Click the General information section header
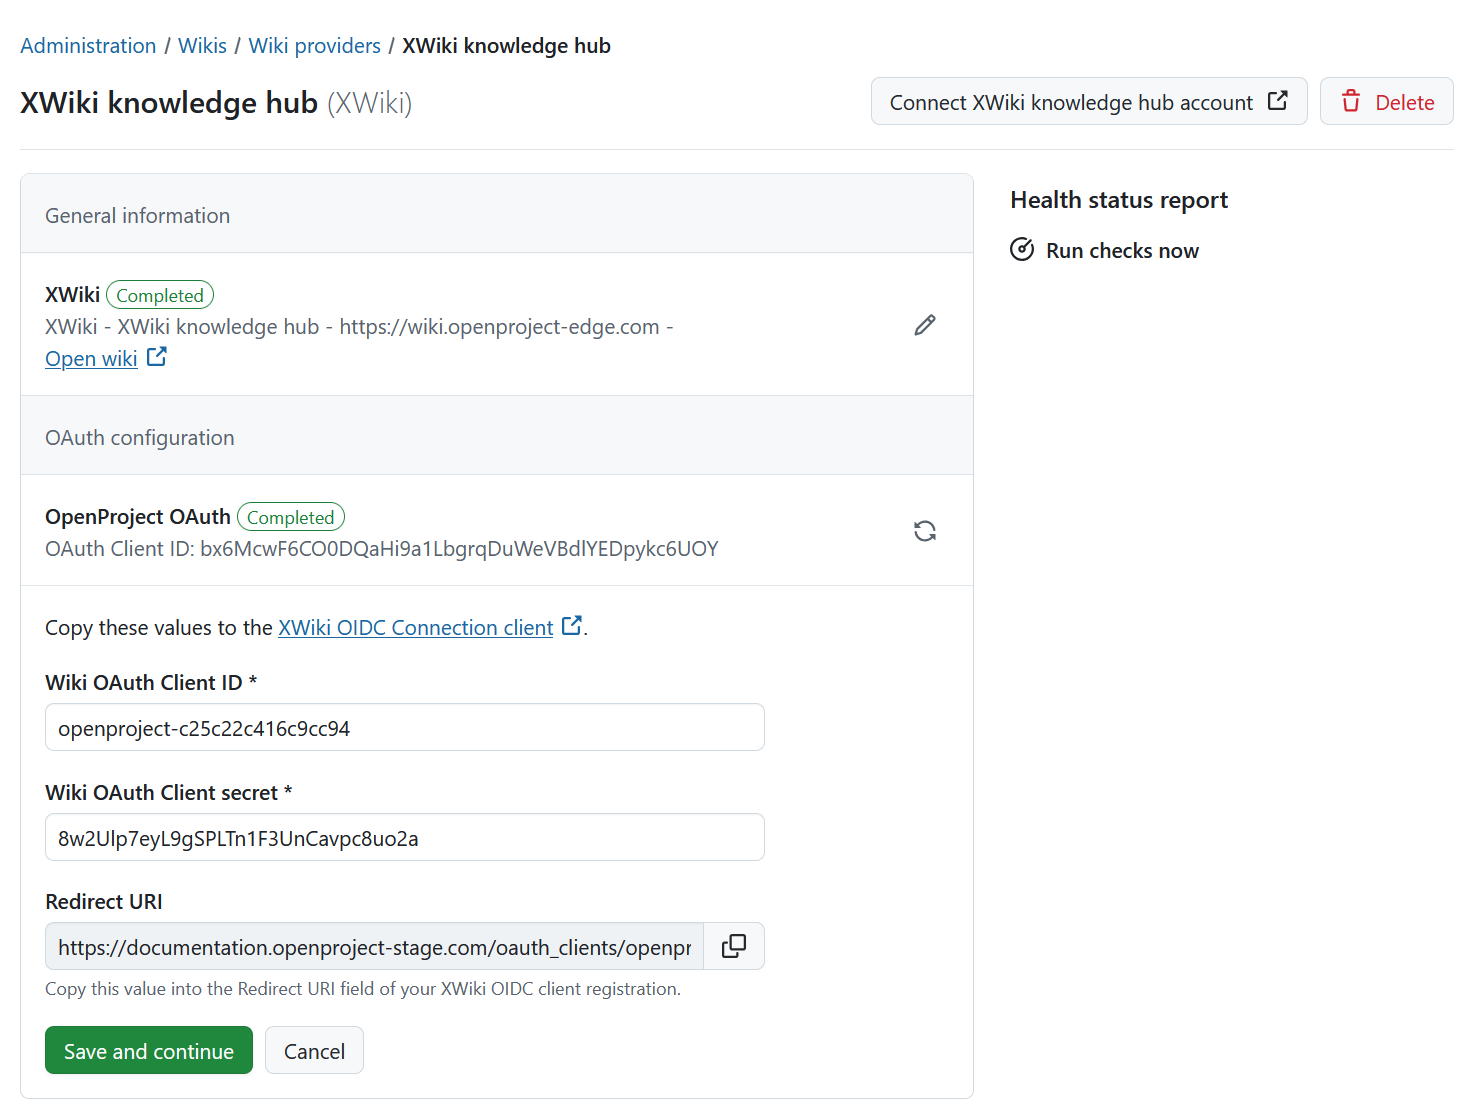Screen dimensions: 1465x1120 (x=497, y=214)
